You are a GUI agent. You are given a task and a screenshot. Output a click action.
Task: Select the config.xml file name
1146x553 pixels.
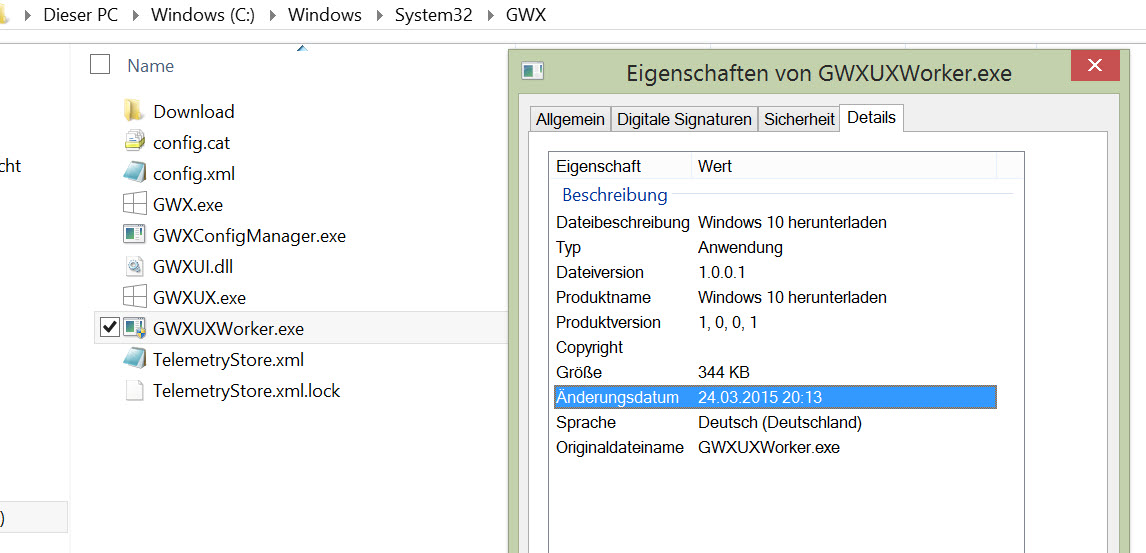(x=194, y=173)
